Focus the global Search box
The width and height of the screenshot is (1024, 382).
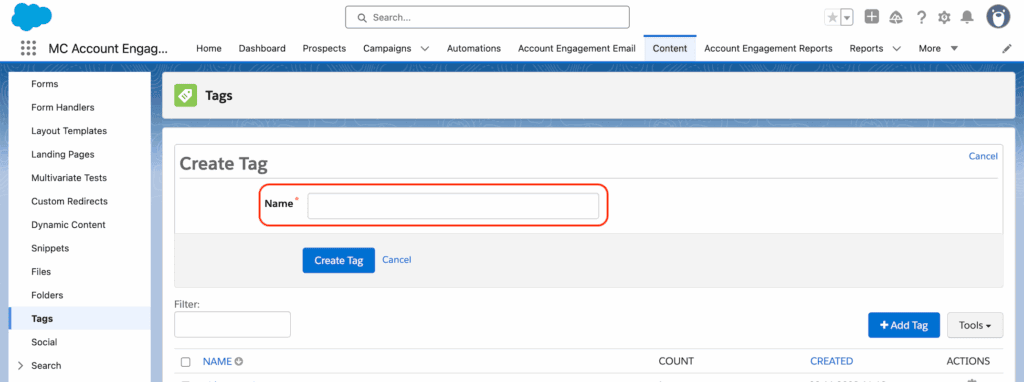coord(487,18)
